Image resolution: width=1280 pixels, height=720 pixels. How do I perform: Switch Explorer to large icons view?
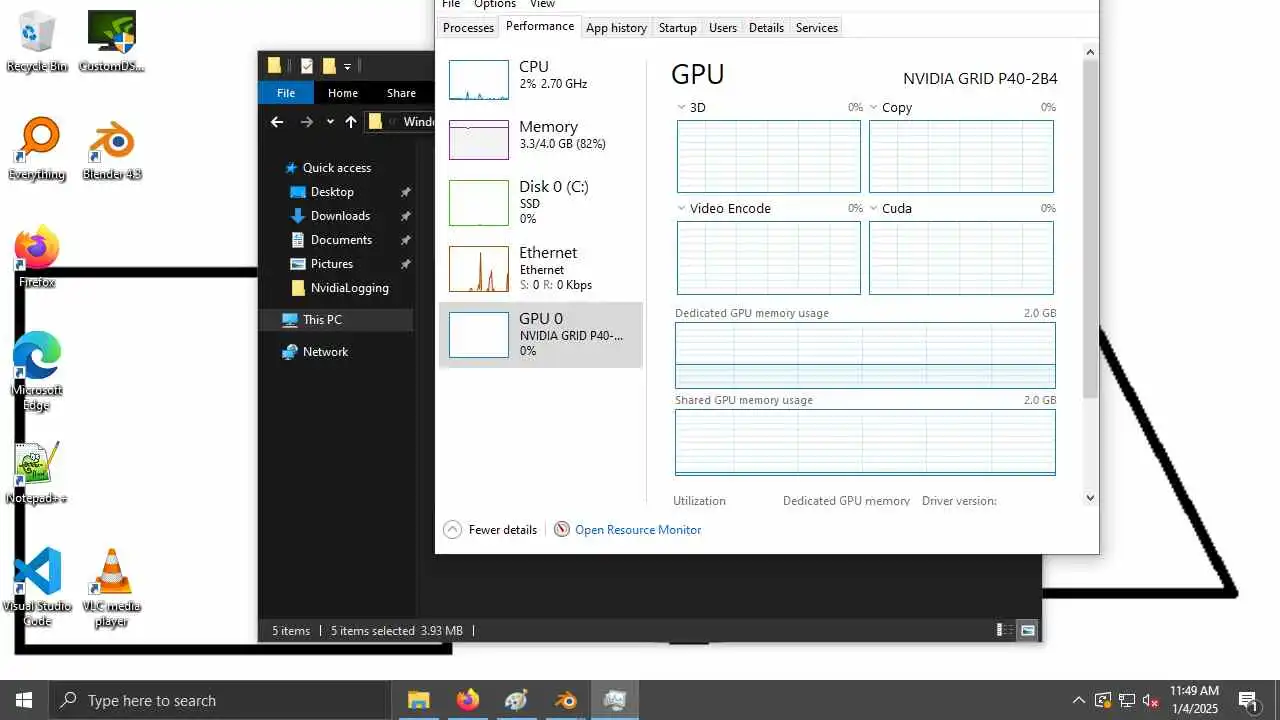pyautogui.click(x=1027, y=630)
